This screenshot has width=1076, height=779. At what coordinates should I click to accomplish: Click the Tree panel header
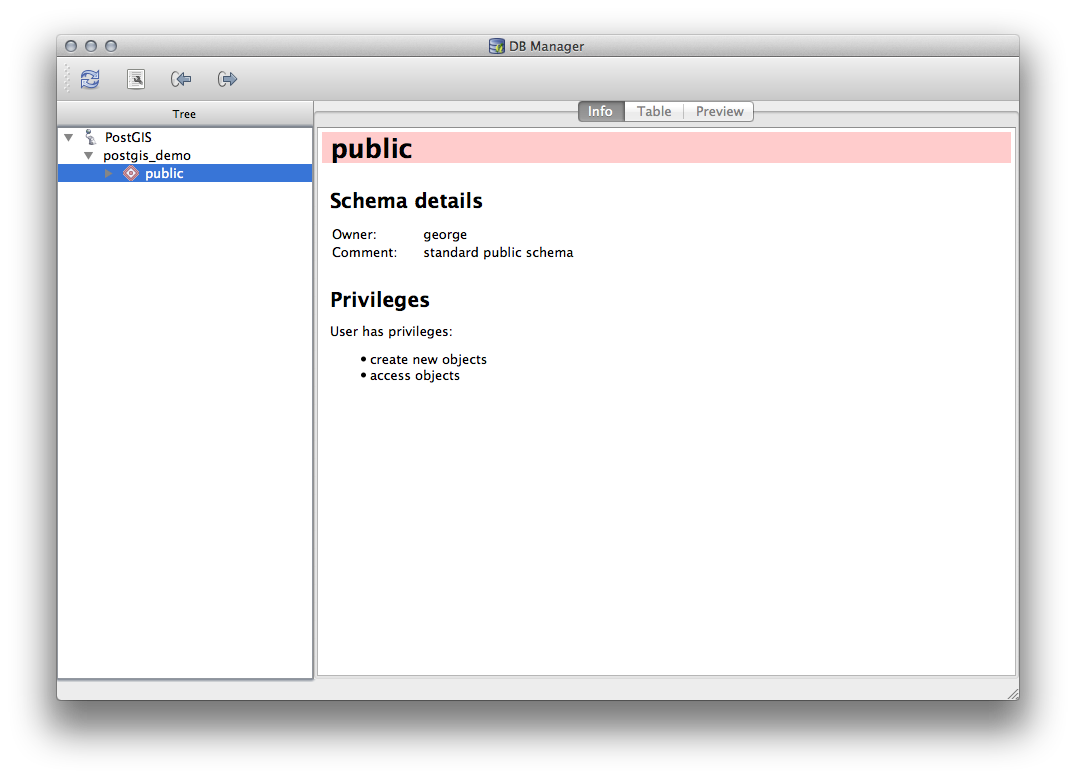pos(184,113)
